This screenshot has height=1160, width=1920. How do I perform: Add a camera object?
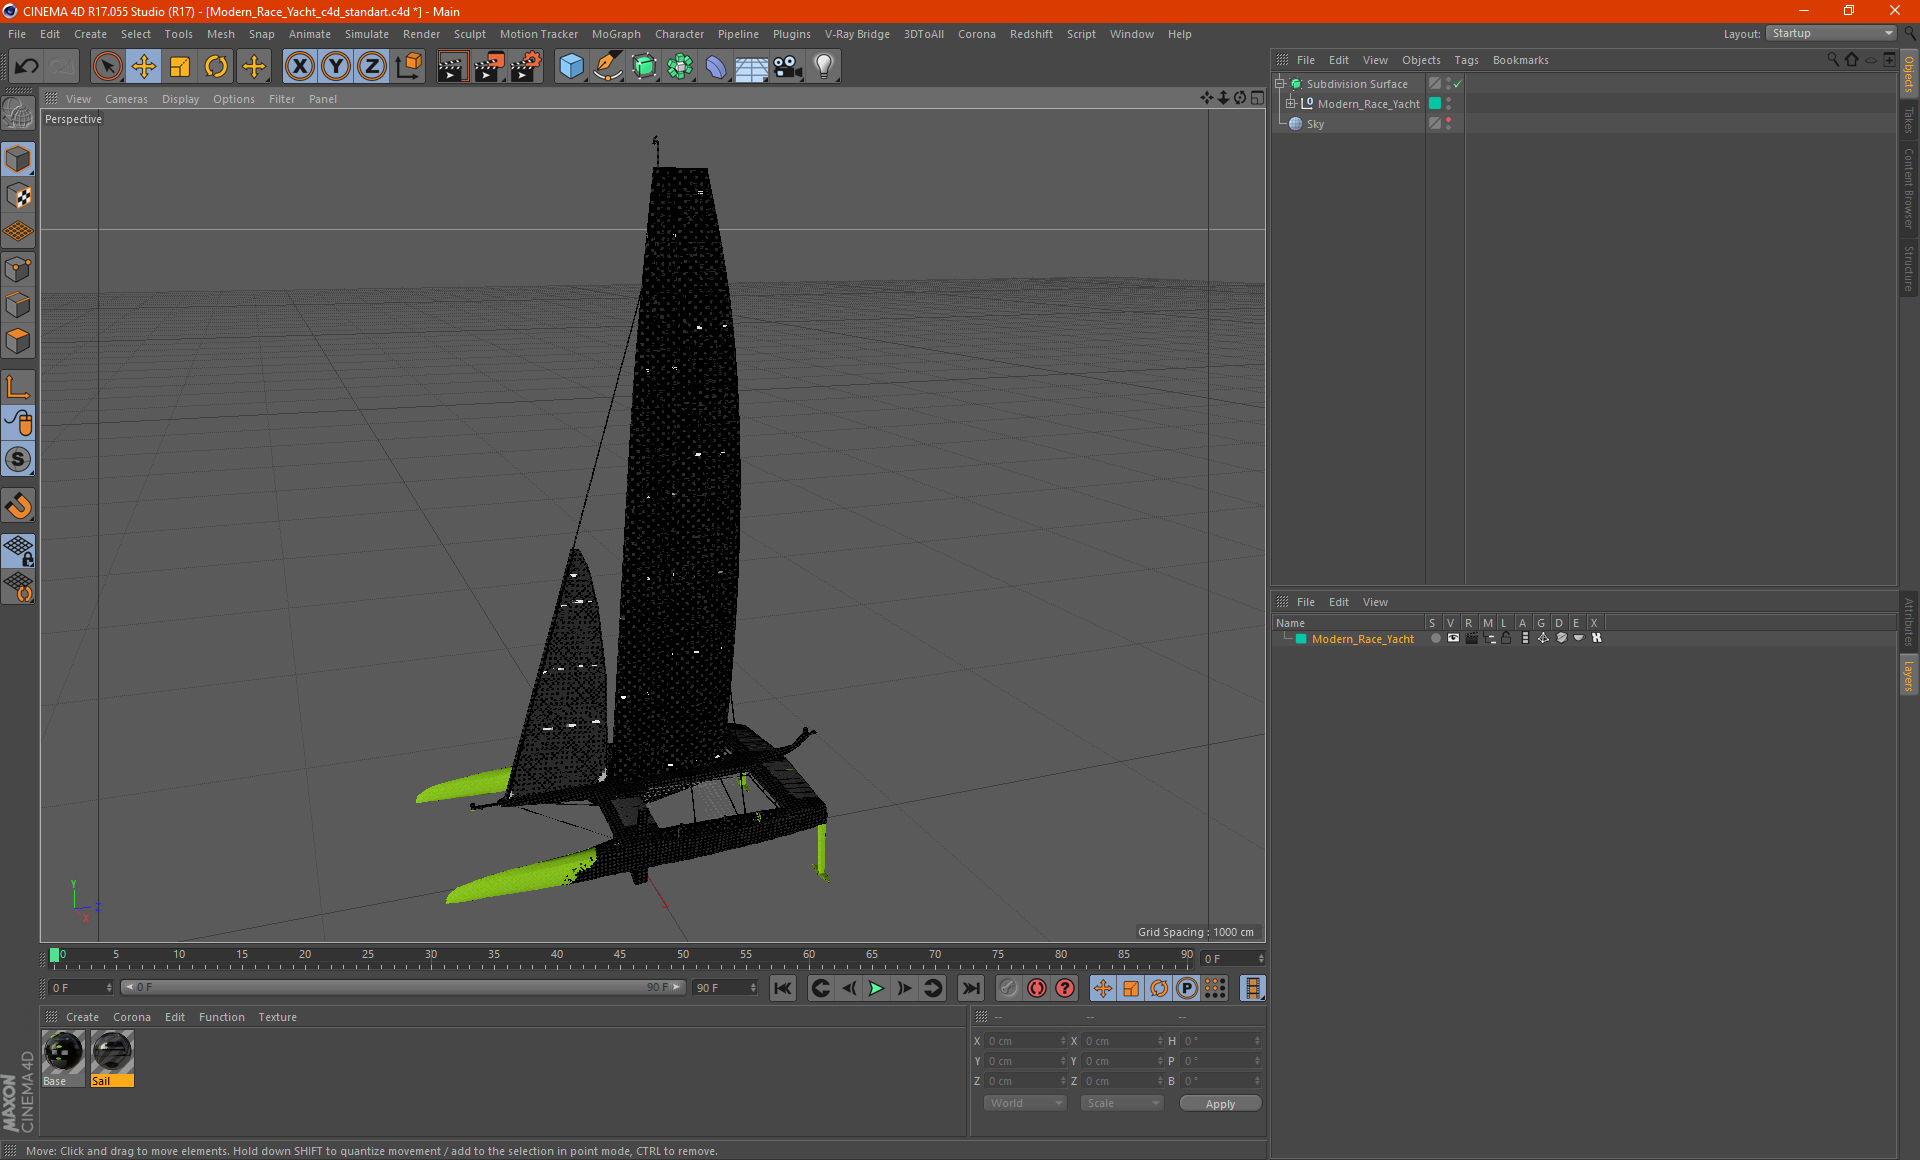pyautogui.click(x=787, y=67)
